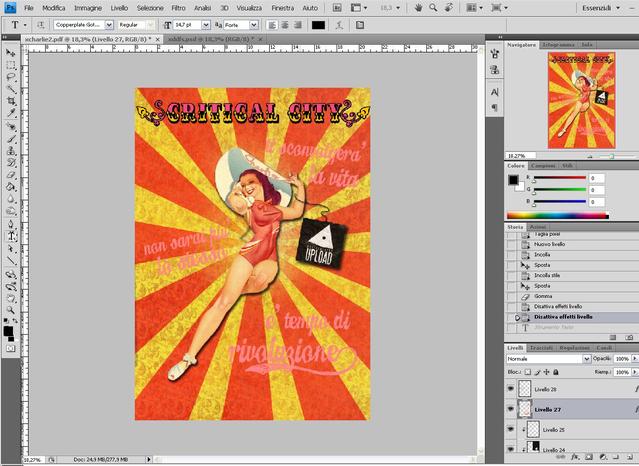Open the Opacità slider arrow
This screenshot has width=639, height=466.
coord(635,359)
